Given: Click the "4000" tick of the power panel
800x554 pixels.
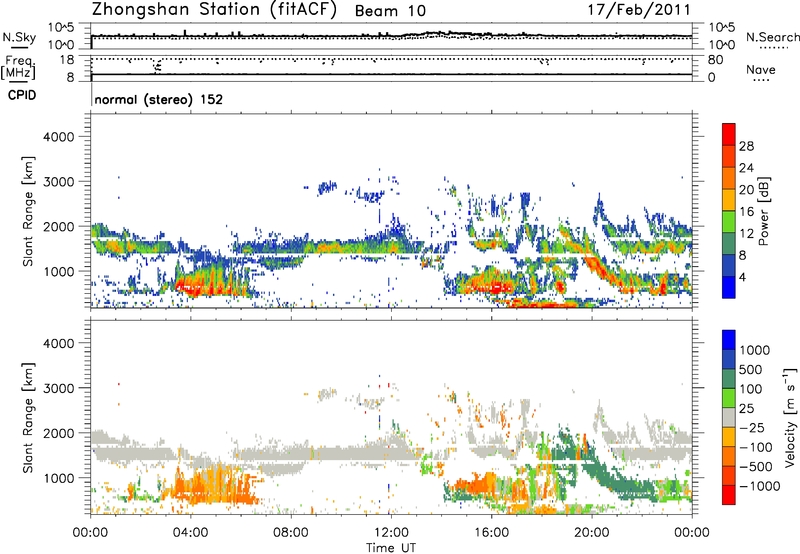Looking at the screenshot, I should 59,137.
